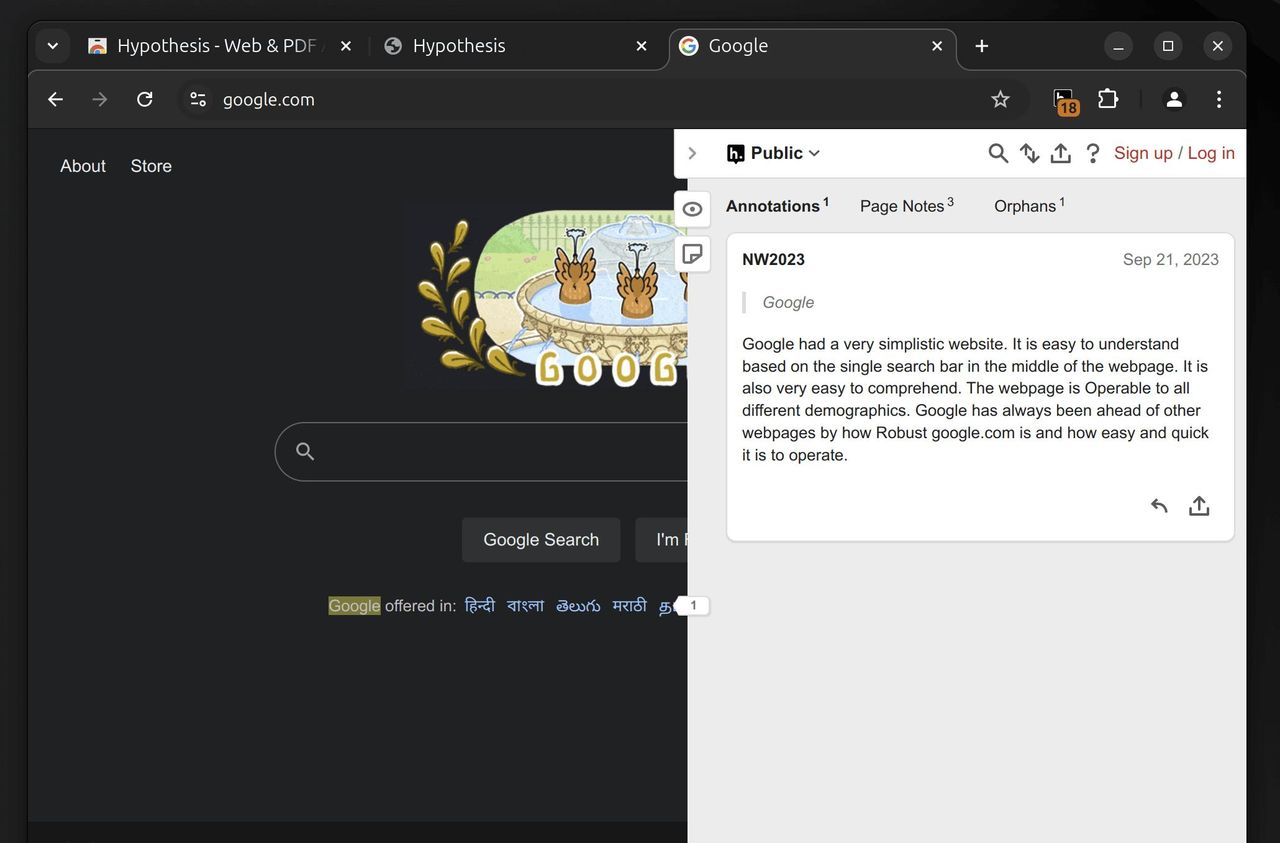View site information icon in address bar
The image size is (1280, 843).
(198, 99)
